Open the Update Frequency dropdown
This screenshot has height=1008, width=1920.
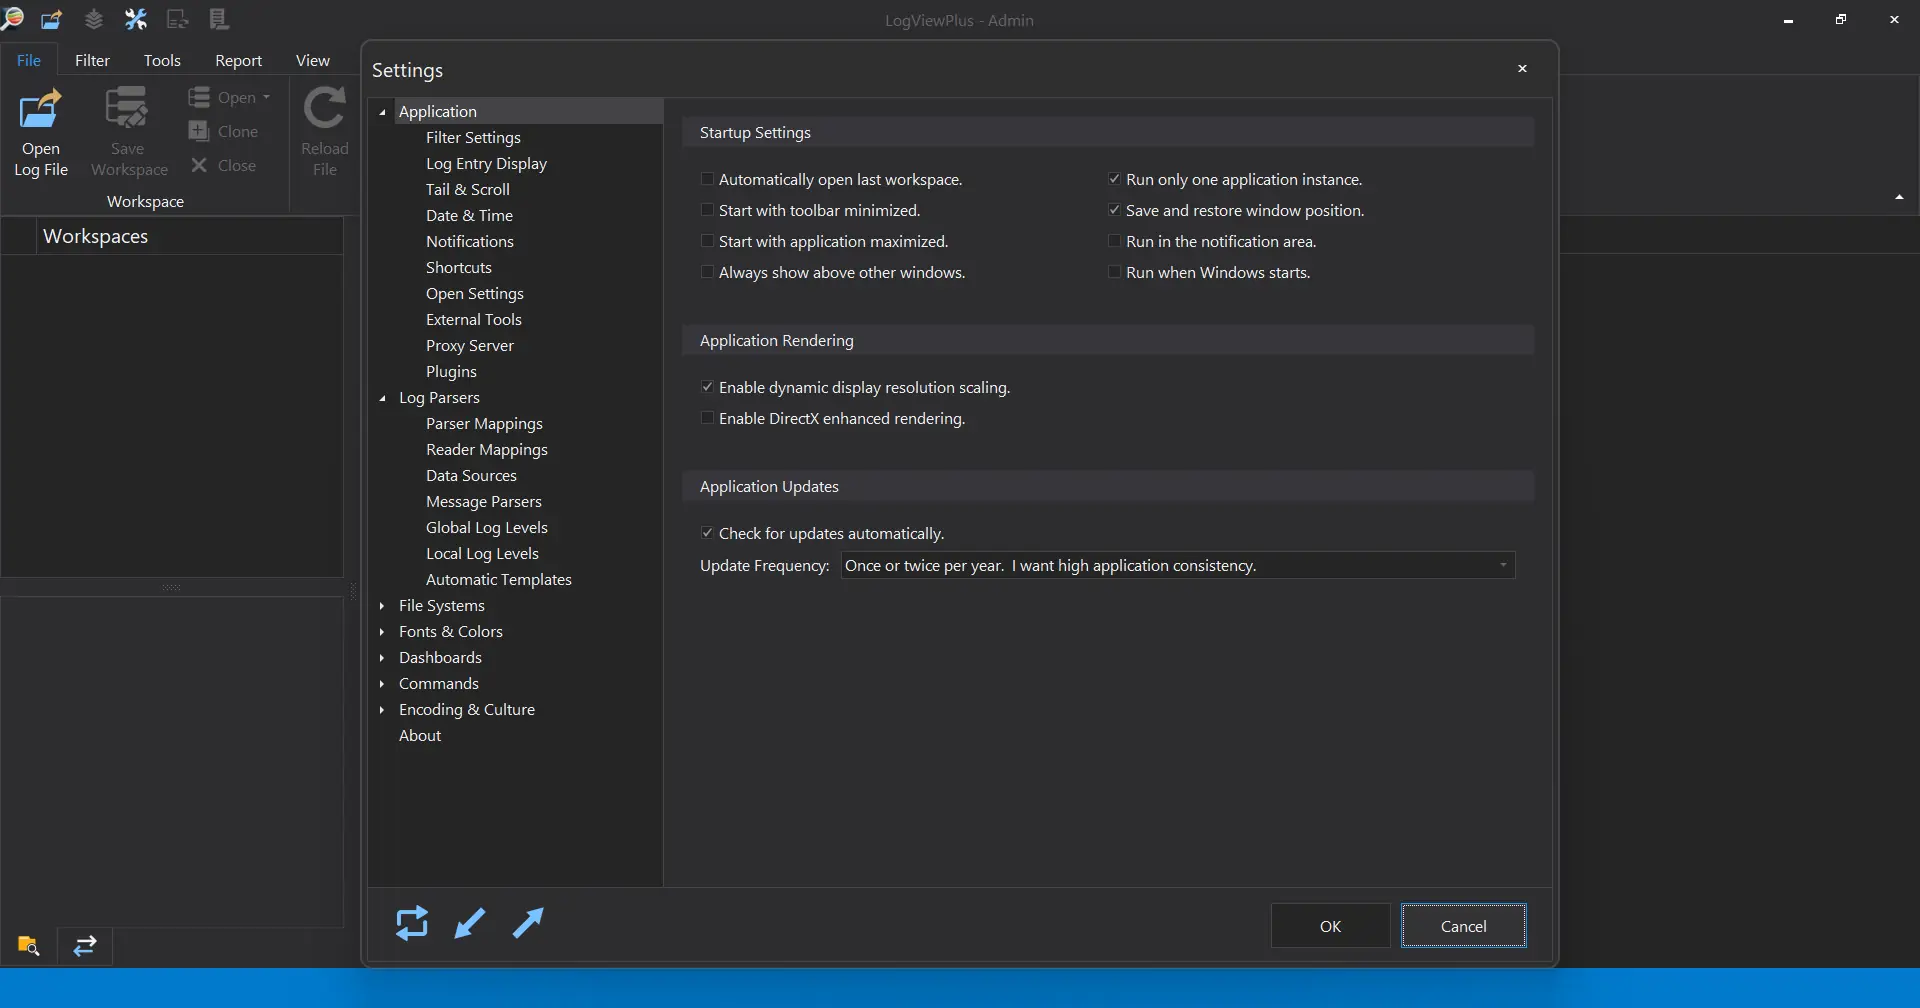pyautogui.click(x=1178, y=565)
